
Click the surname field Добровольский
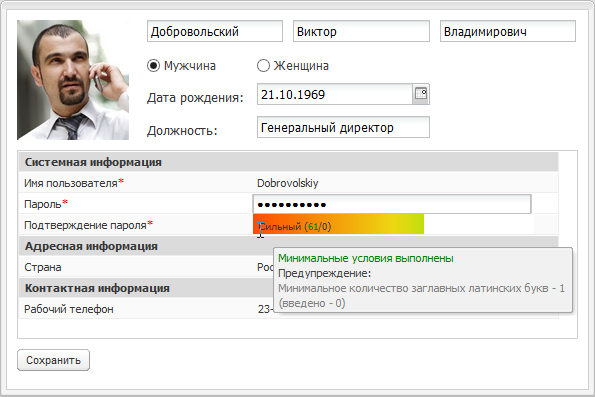tap(215, 31)
